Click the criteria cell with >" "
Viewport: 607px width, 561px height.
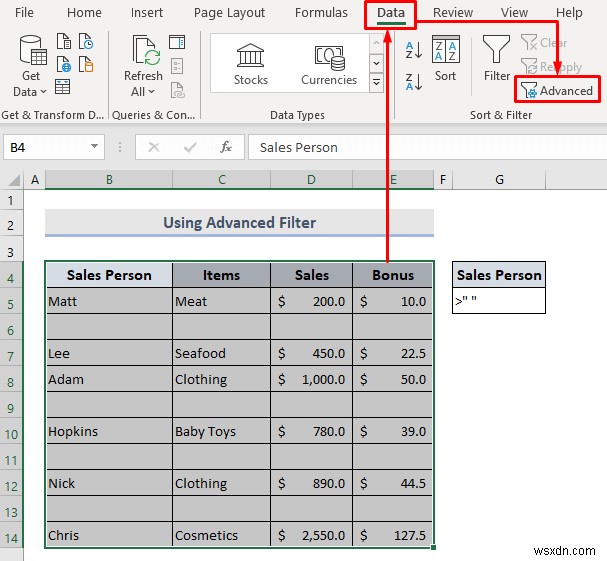[x=499, y=300]
